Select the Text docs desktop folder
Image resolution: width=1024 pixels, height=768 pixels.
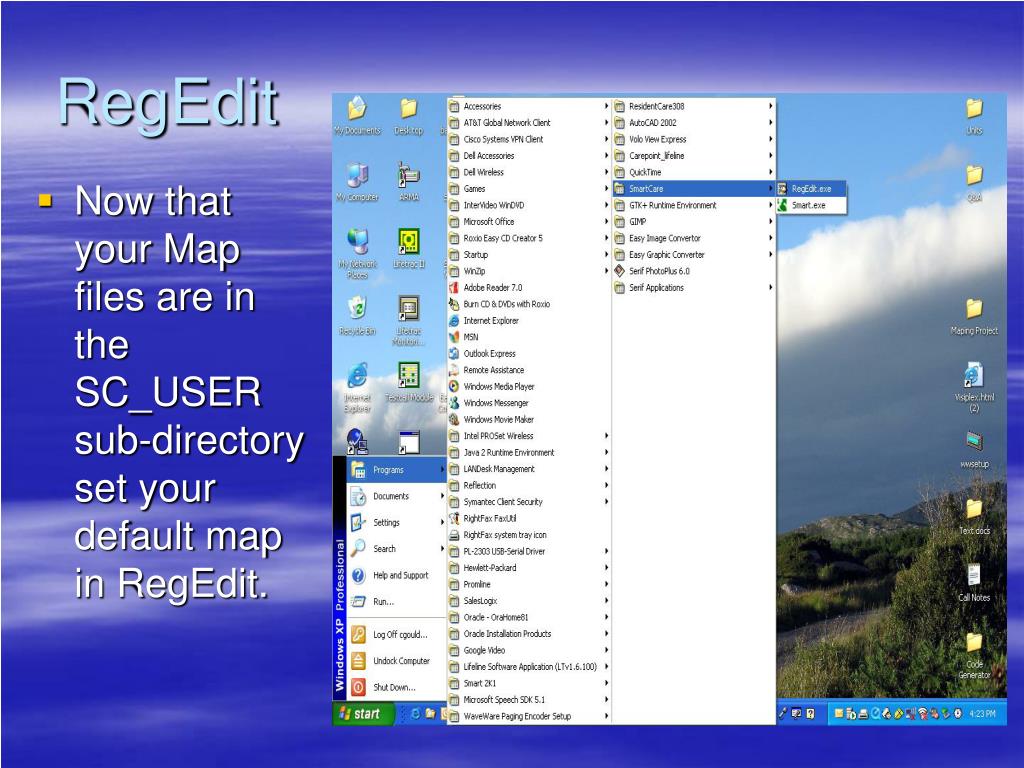coord(974,517)
